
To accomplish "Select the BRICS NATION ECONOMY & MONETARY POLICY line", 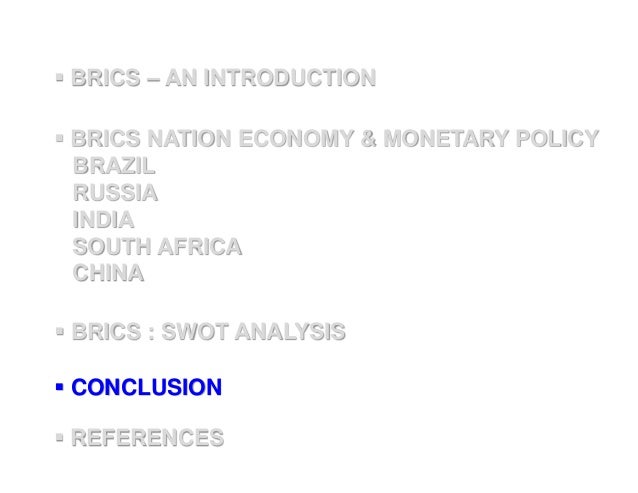I will click(x=335, y=138).
